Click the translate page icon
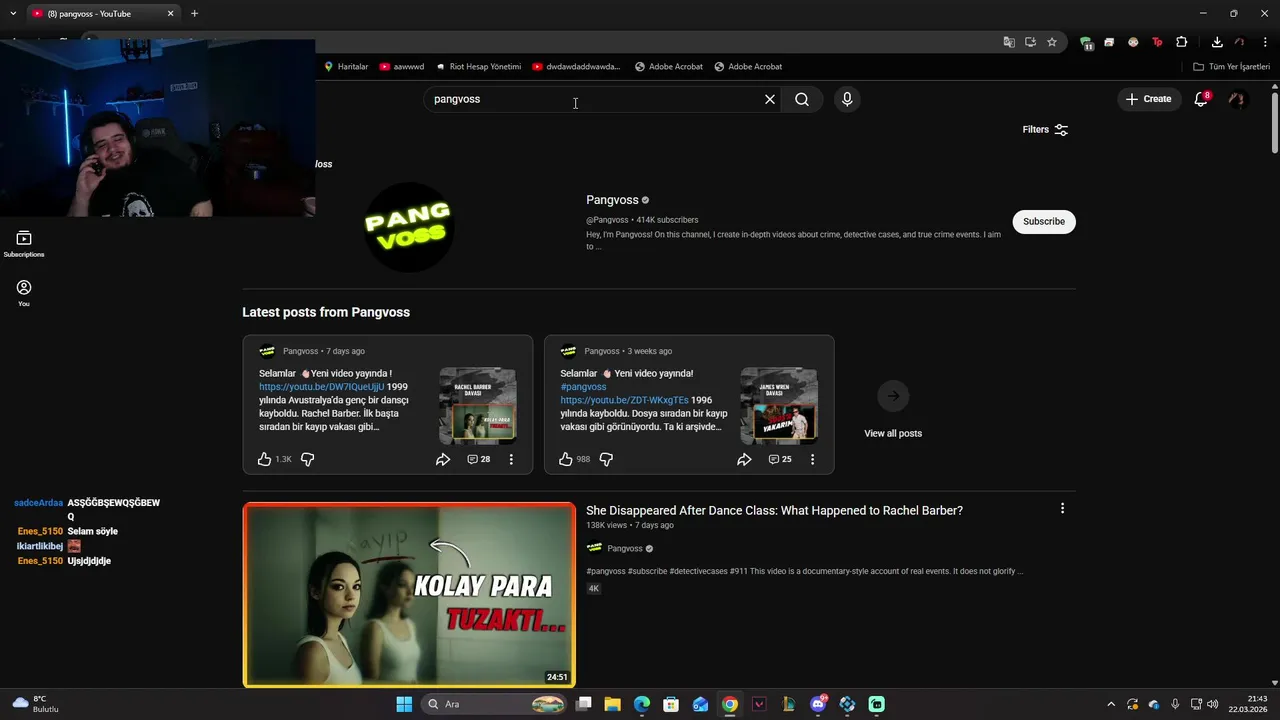The image size is (1280, 720). [x=1009, y=42]
